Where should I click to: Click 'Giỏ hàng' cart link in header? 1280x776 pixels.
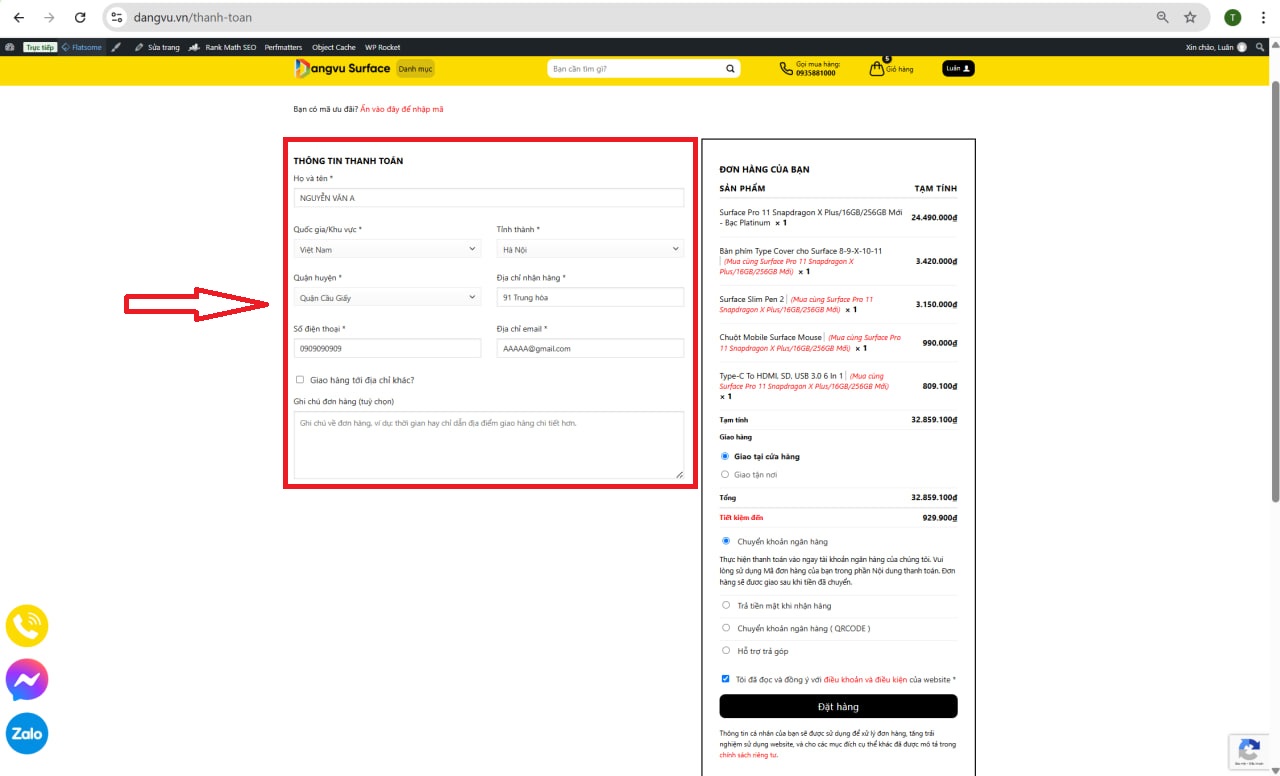pos(900,69)
